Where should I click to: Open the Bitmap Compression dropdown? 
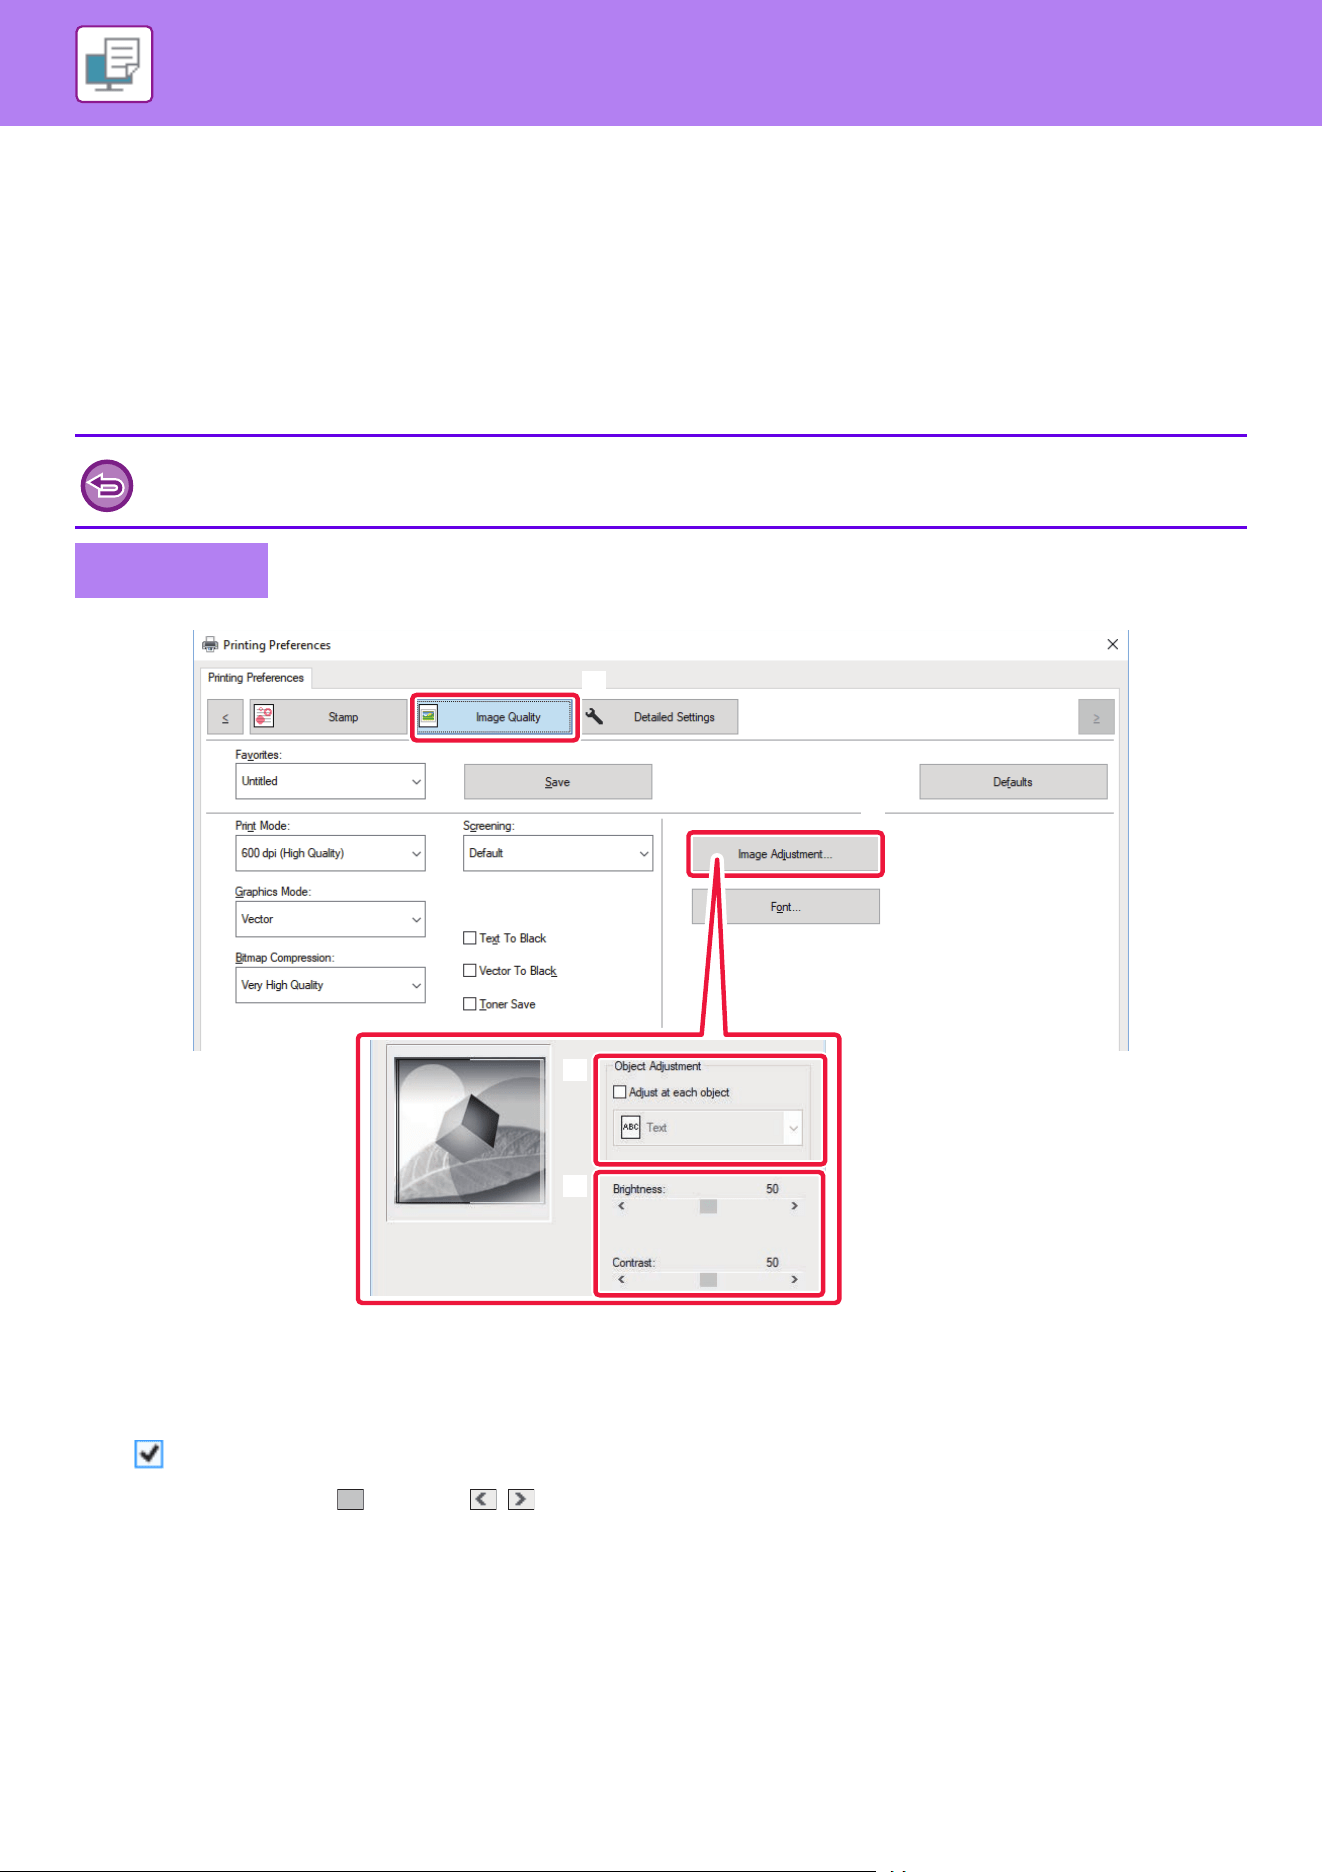pos(330,985)
